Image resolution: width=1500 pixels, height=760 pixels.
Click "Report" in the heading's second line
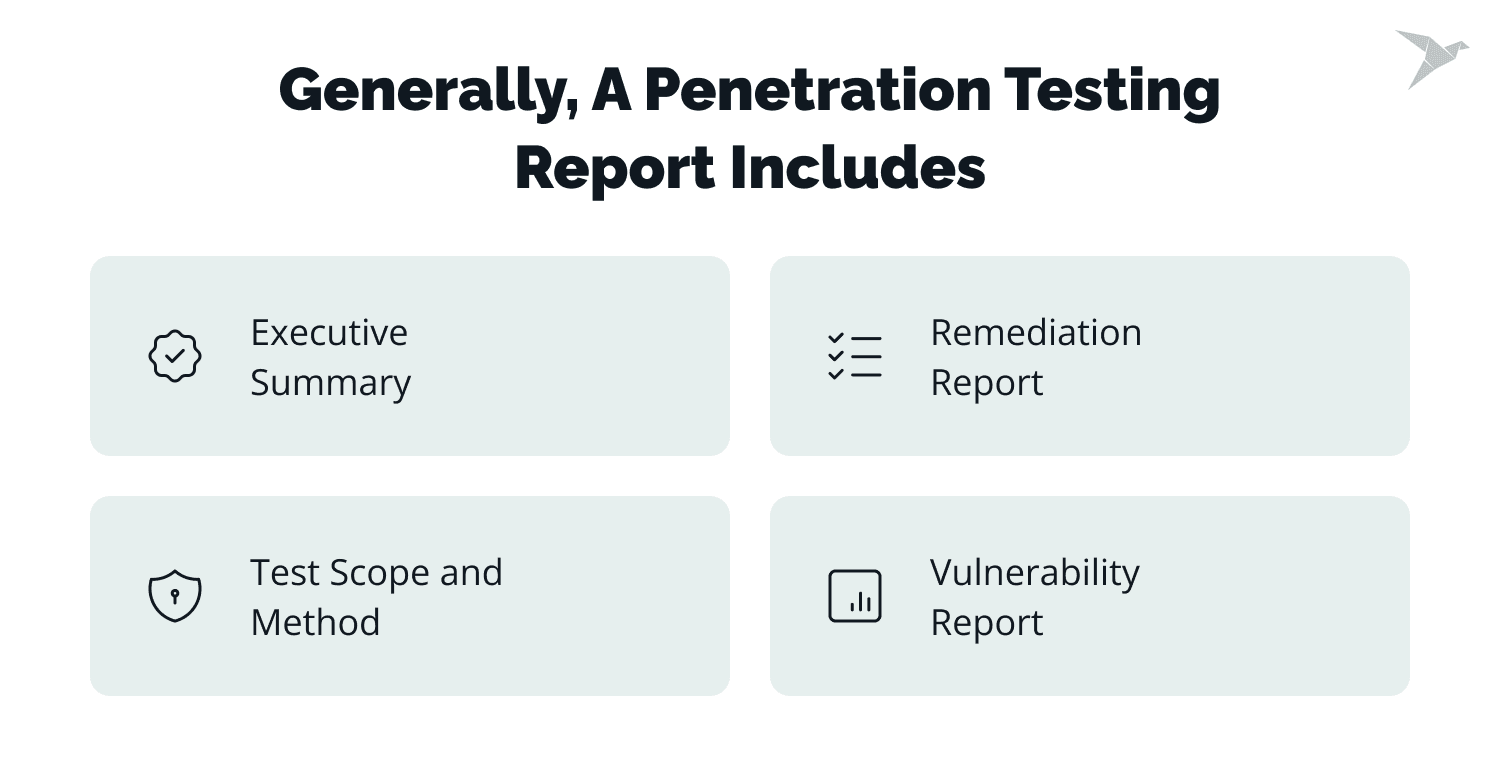pos(614,168)
